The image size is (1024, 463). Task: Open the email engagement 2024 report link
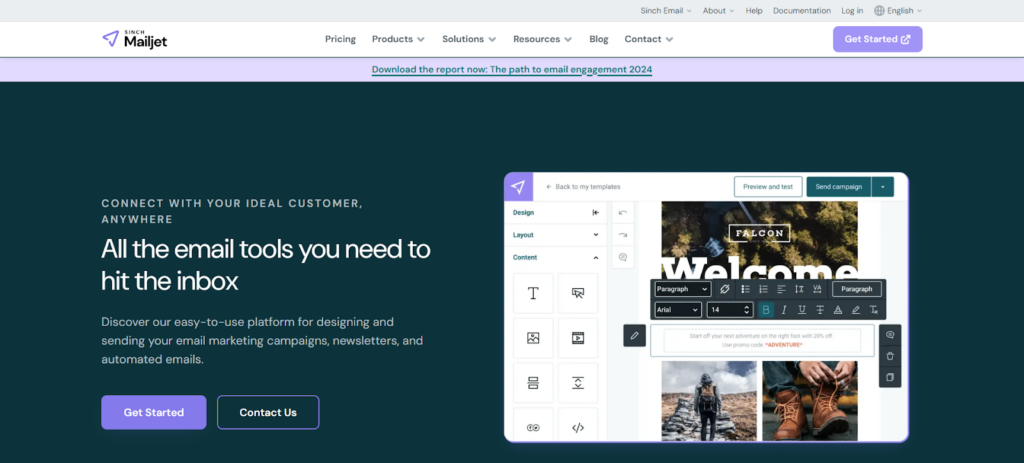point(511,70)
